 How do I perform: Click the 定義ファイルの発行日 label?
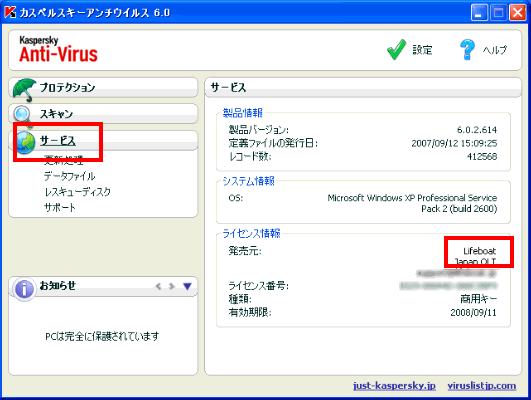click(273, 143)
